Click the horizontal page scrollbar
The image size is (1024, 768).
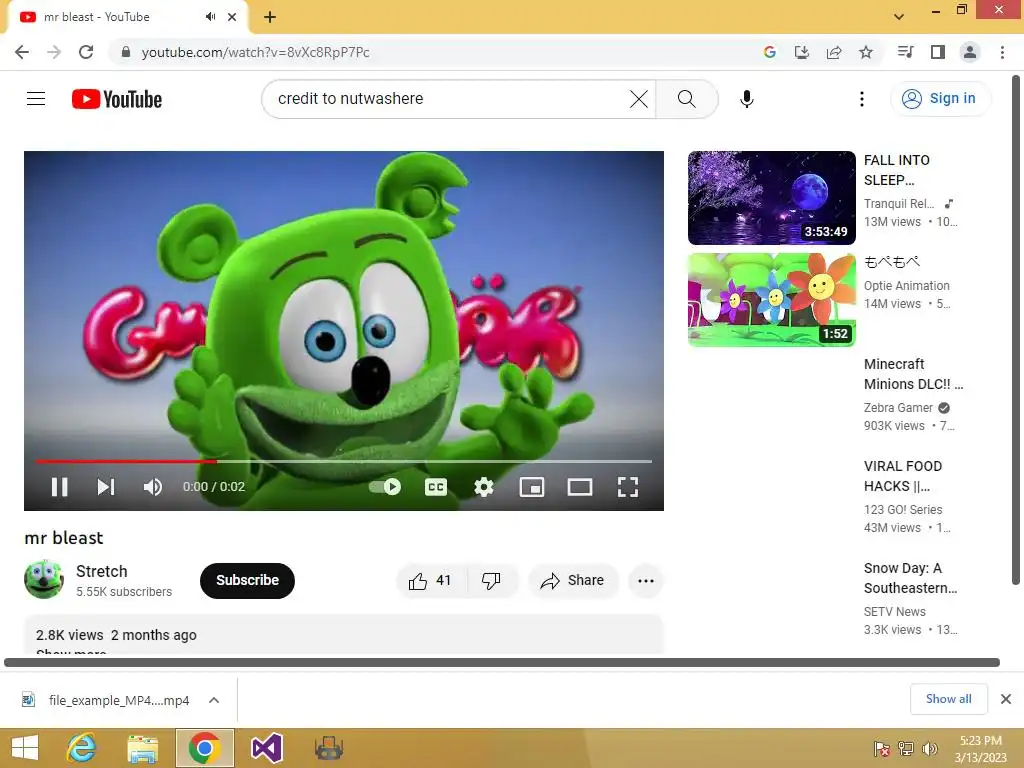point(502,662)
